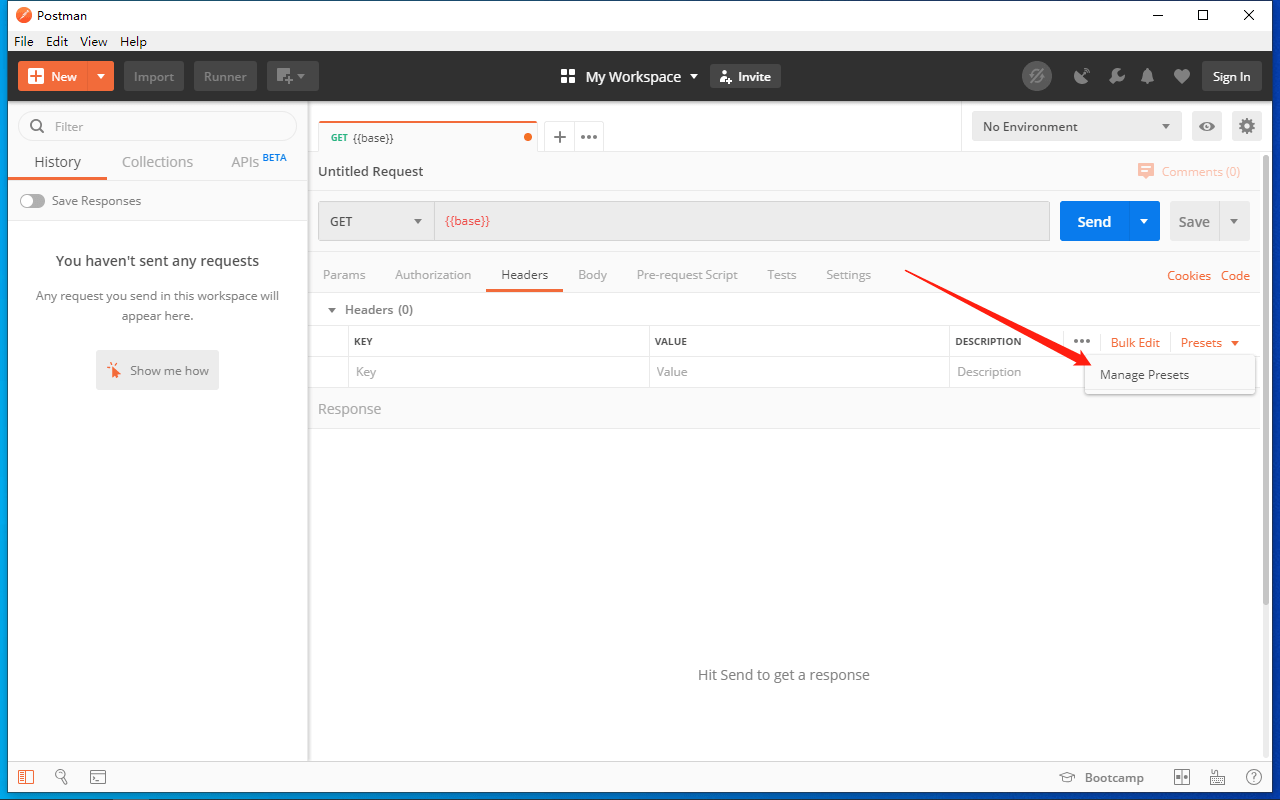Open the Tests tab
This screenshot has height=800, width=1280.
(782, 275)
